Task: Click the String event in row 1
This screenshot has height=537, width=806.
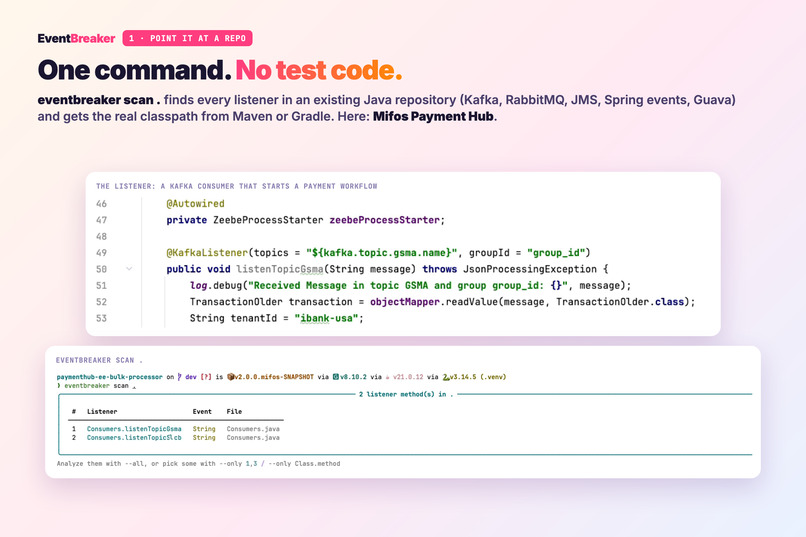Action: 204,429
